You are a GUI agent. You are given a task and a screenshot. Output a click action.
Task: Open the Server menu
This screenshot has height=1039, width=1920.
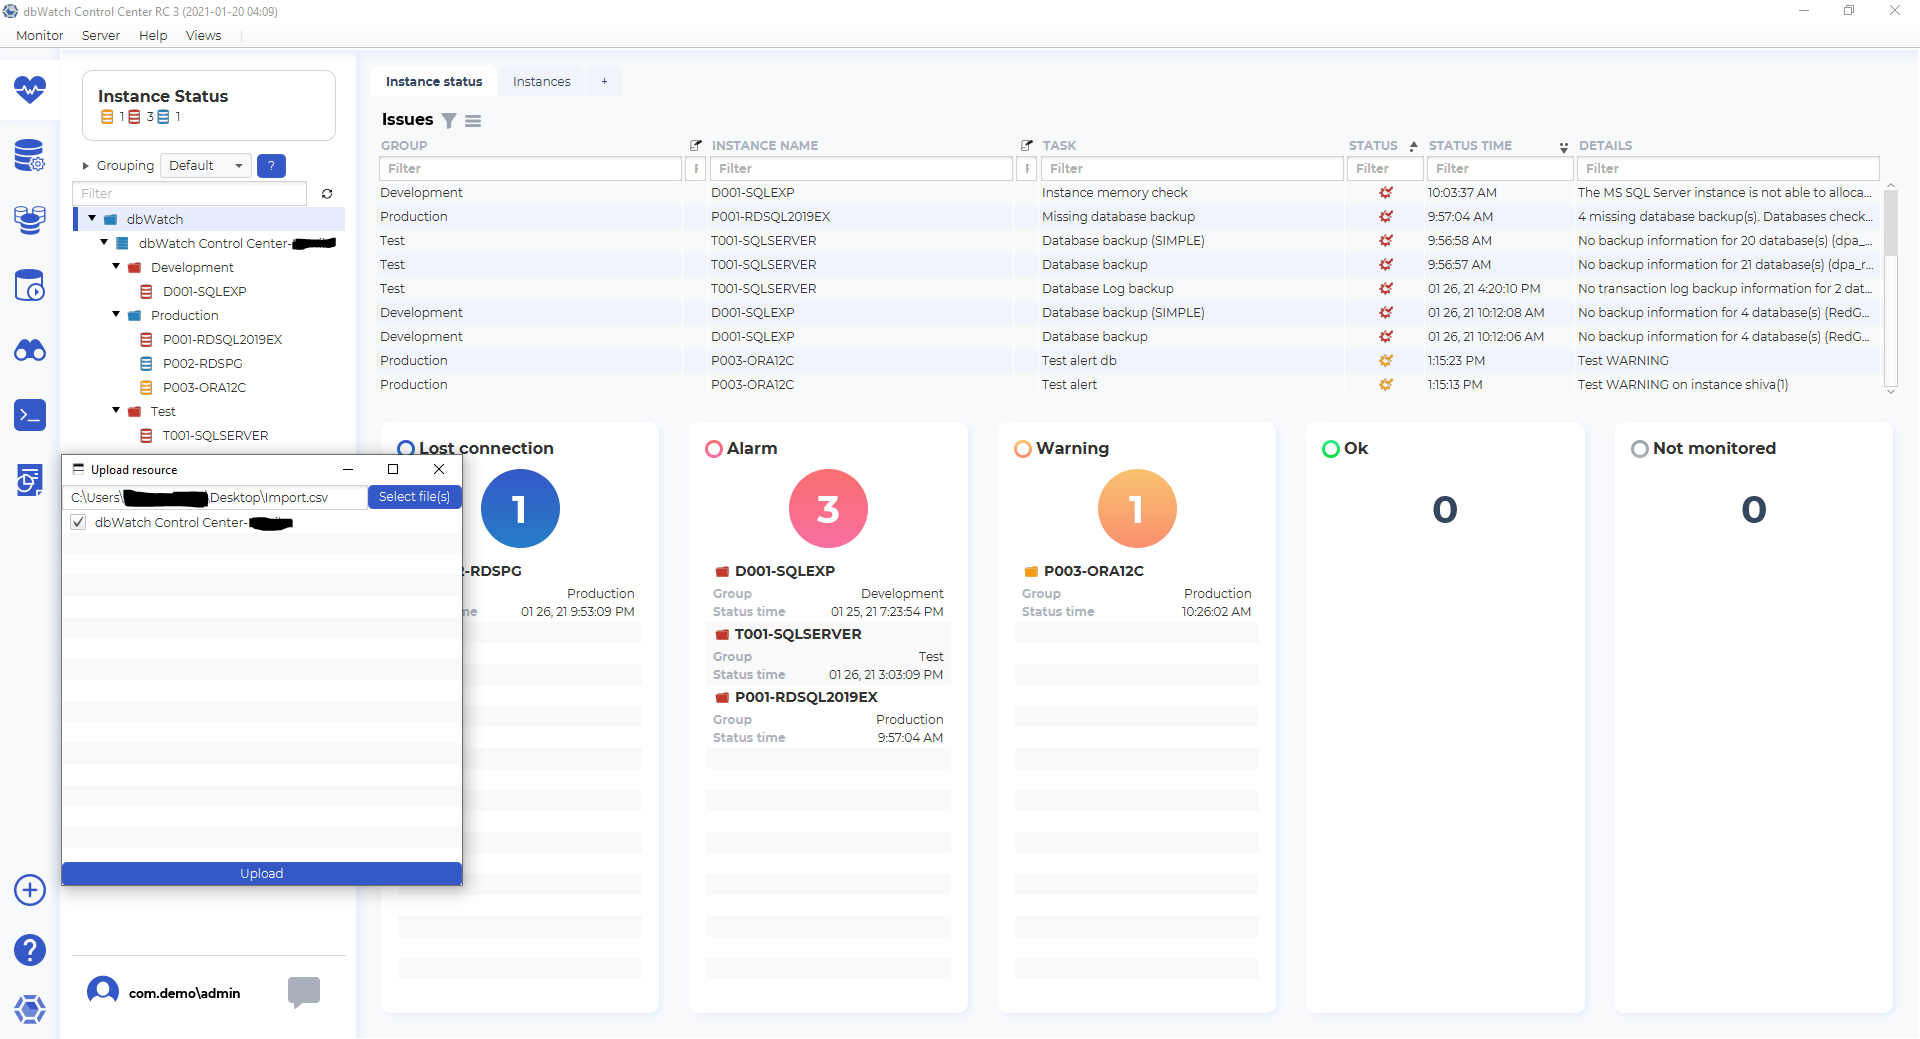point(100,36)
